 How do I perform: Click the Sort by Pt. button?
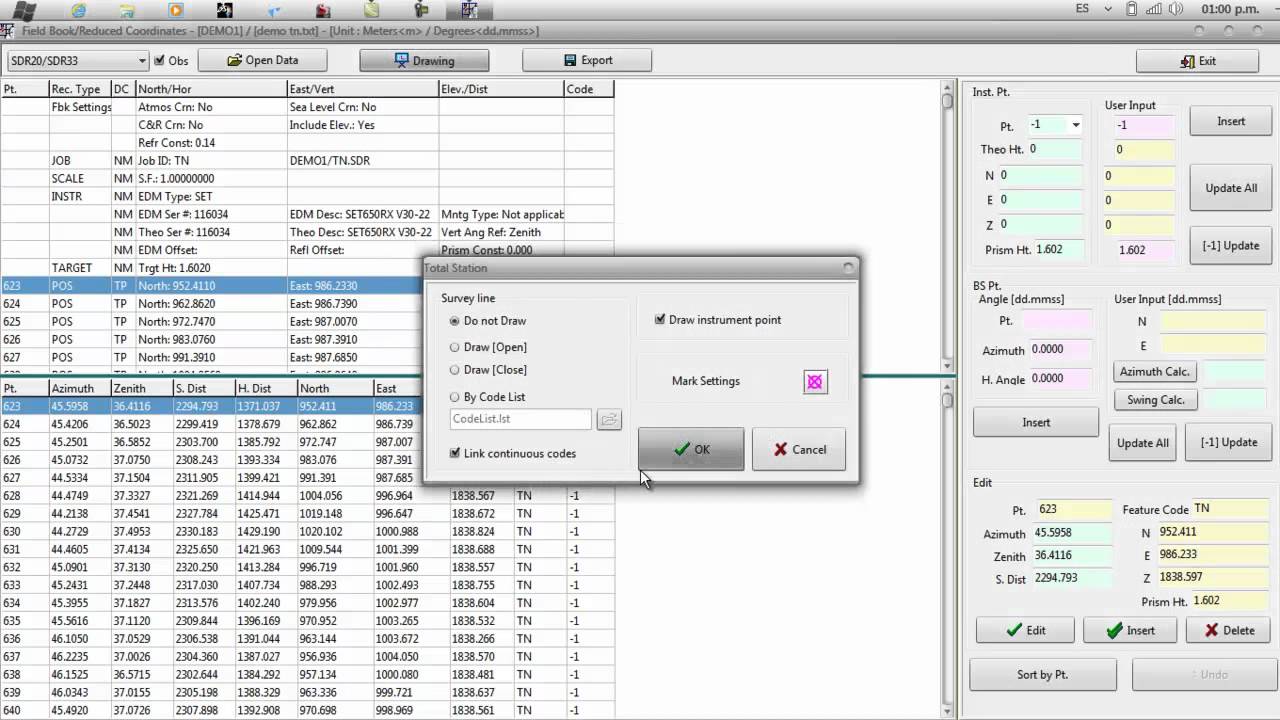pos(1042,674)
